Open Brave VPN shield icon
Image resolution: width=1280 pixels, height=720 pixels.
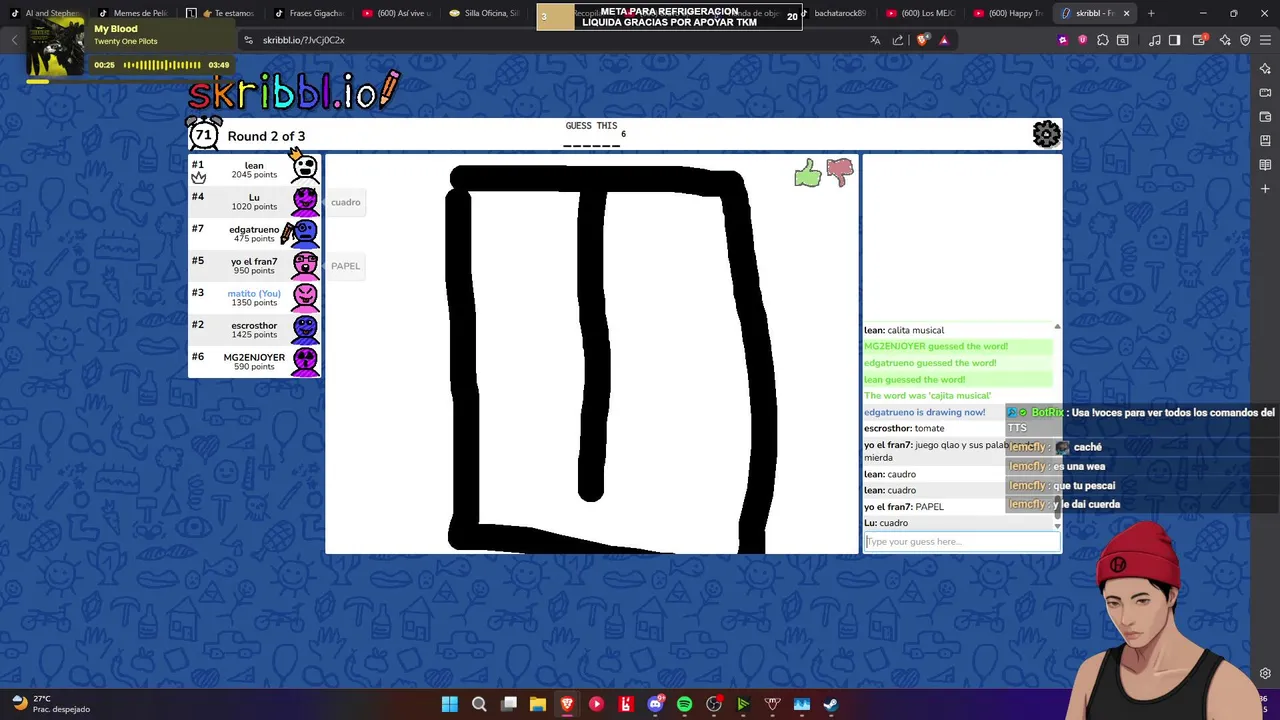click(1245, 40)
